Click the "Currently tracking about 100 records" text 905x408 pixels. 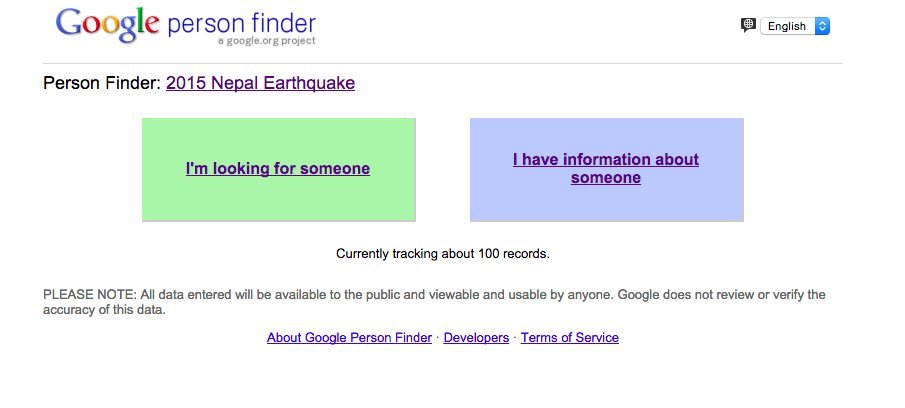pos(443,253)
